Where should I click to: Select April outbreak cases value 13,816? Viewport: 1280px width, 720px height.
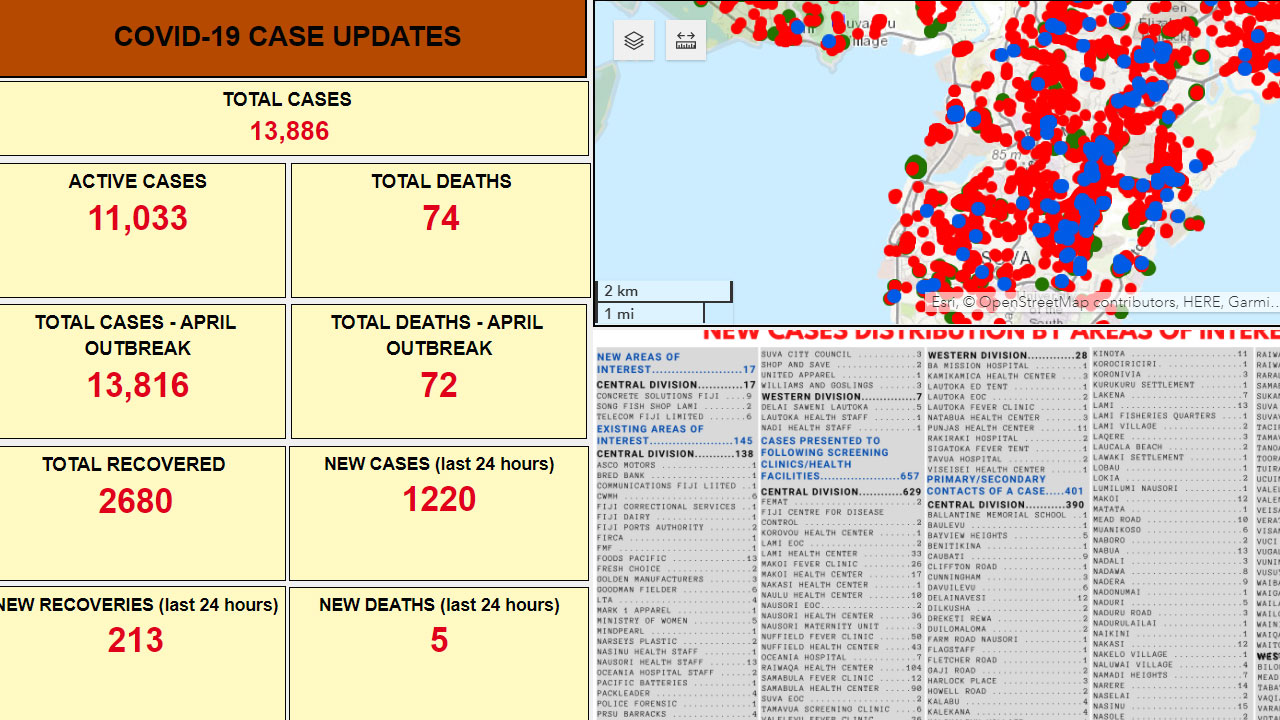138,385
